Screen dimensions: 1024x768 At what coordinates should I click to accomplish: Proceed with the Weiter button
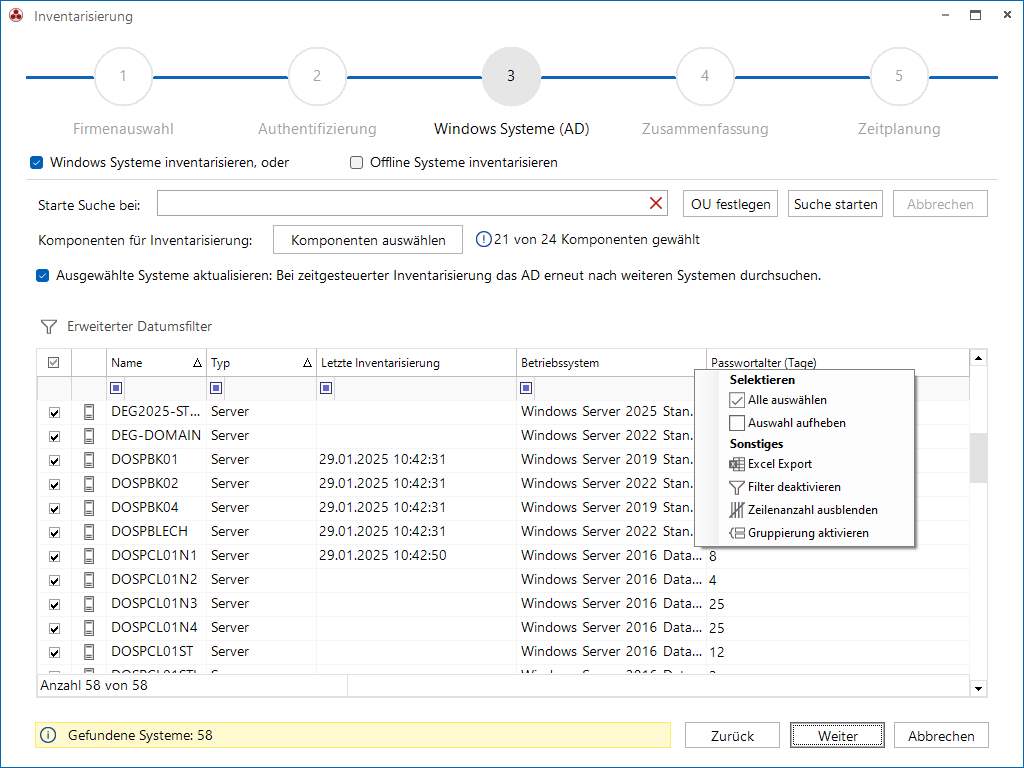(x=837, y=735)
